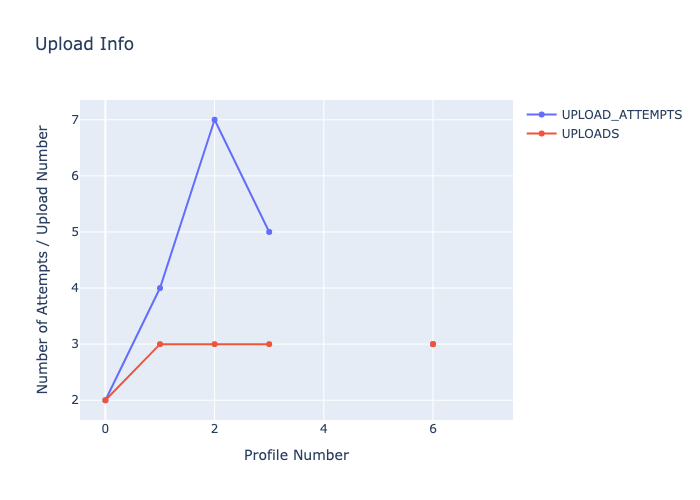Screen dimensions: 700x500
Task: Click the "Upload Info" chart title
Action: pyautogui.click(x=84, y=44)
